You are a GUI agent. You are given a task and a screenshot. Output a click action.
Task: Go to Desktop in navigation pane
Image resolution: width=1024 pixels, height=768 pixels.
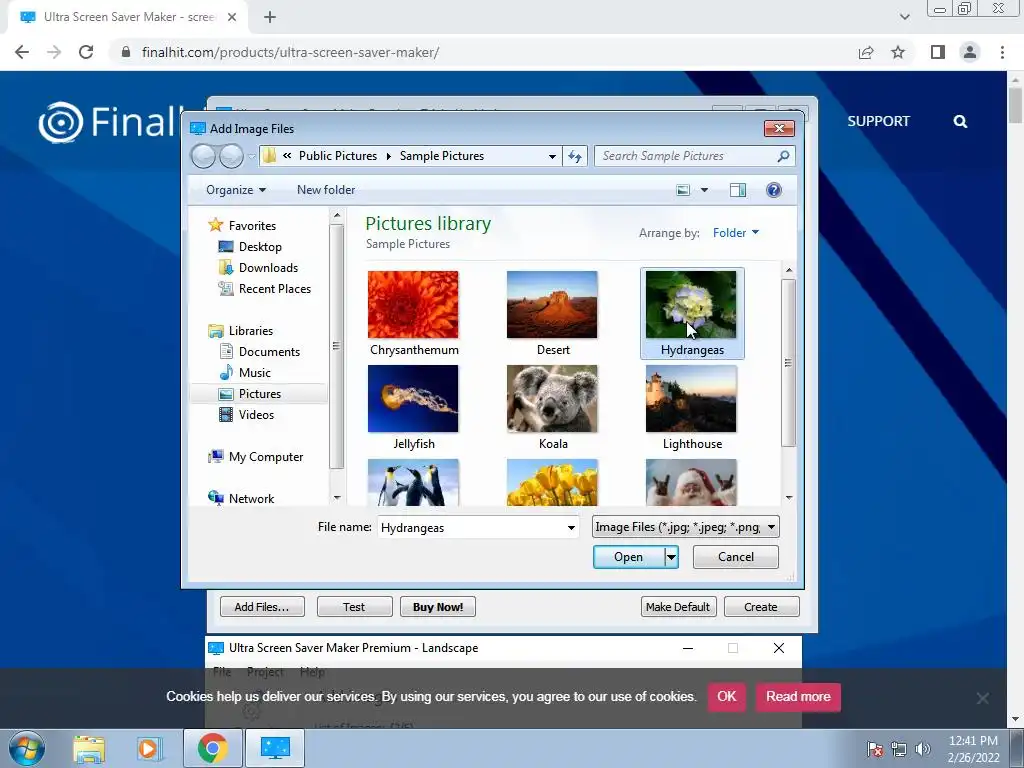[x=260, y=247]
